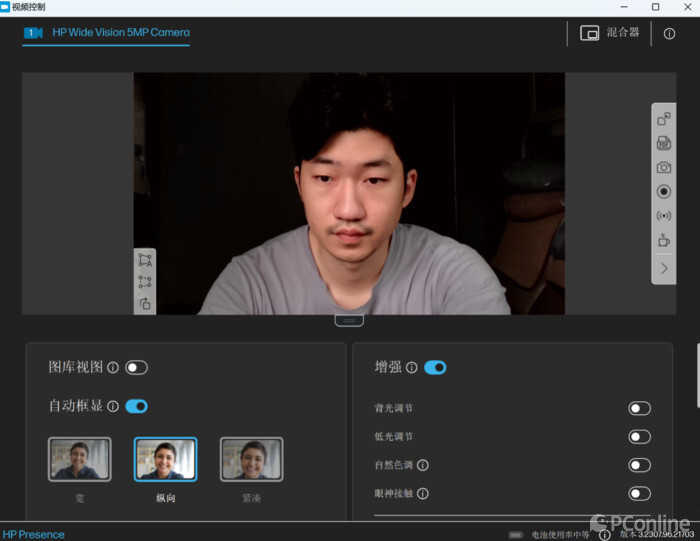700x541 pixels.
Task: Select the 紧凑 framing thumbnail
Action: pyautogui.click(x=251, y=459)
